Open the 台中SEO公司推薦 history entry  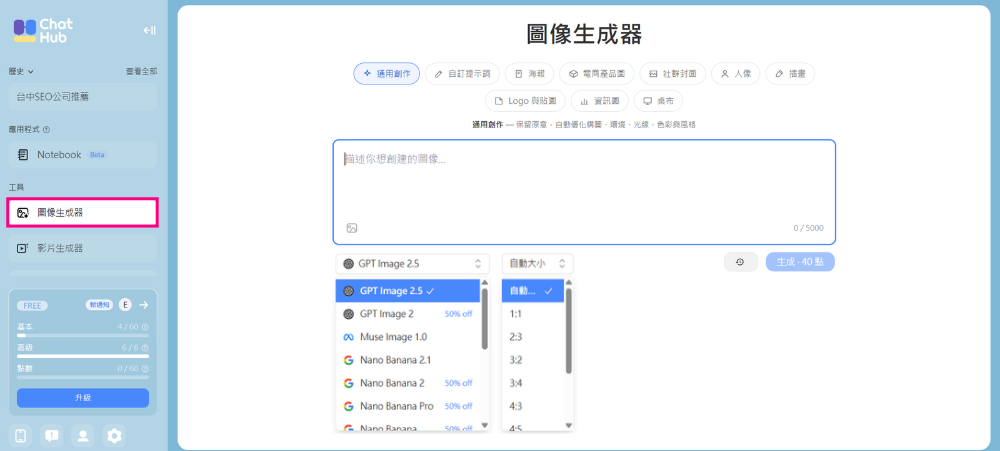(83, 97)
